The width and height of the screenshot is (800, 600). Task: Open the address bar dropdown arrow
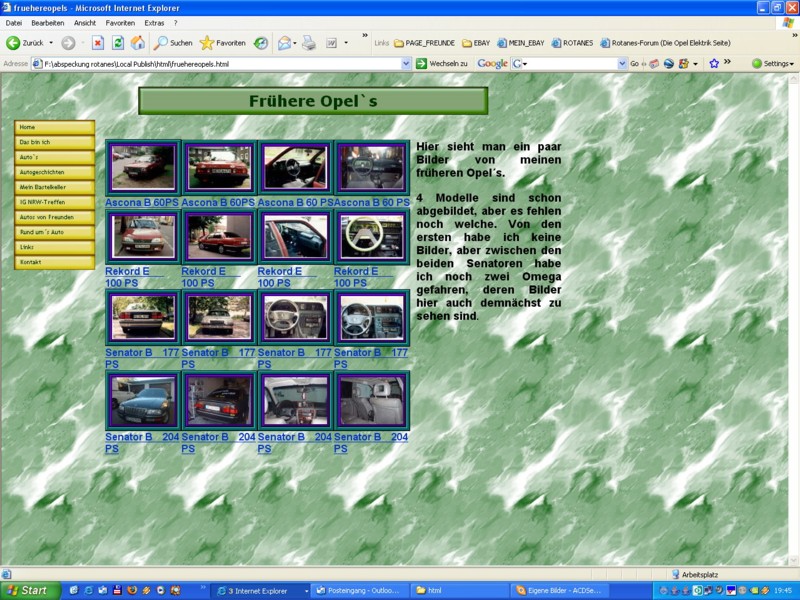coord(406,63)
